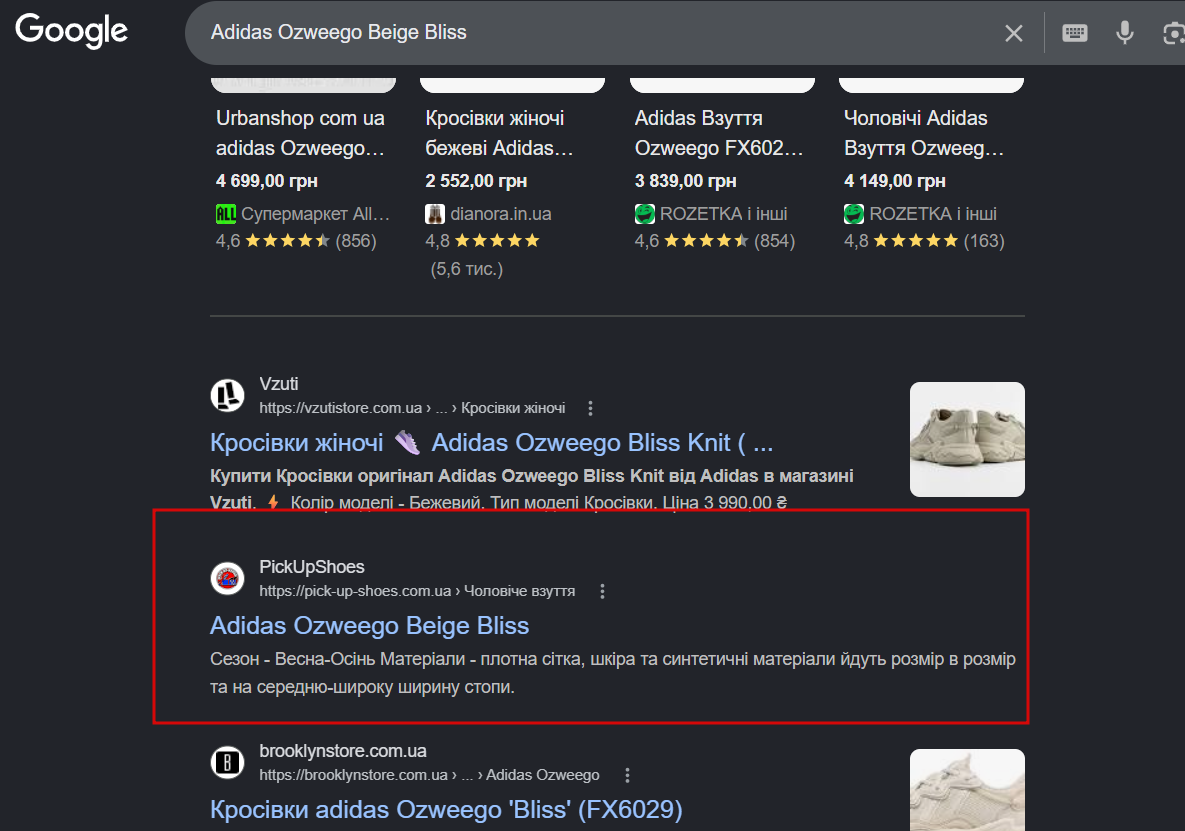Open Кросівки adidas Ozweego 'Bliss' (FX6029) link

pos(447,809)
